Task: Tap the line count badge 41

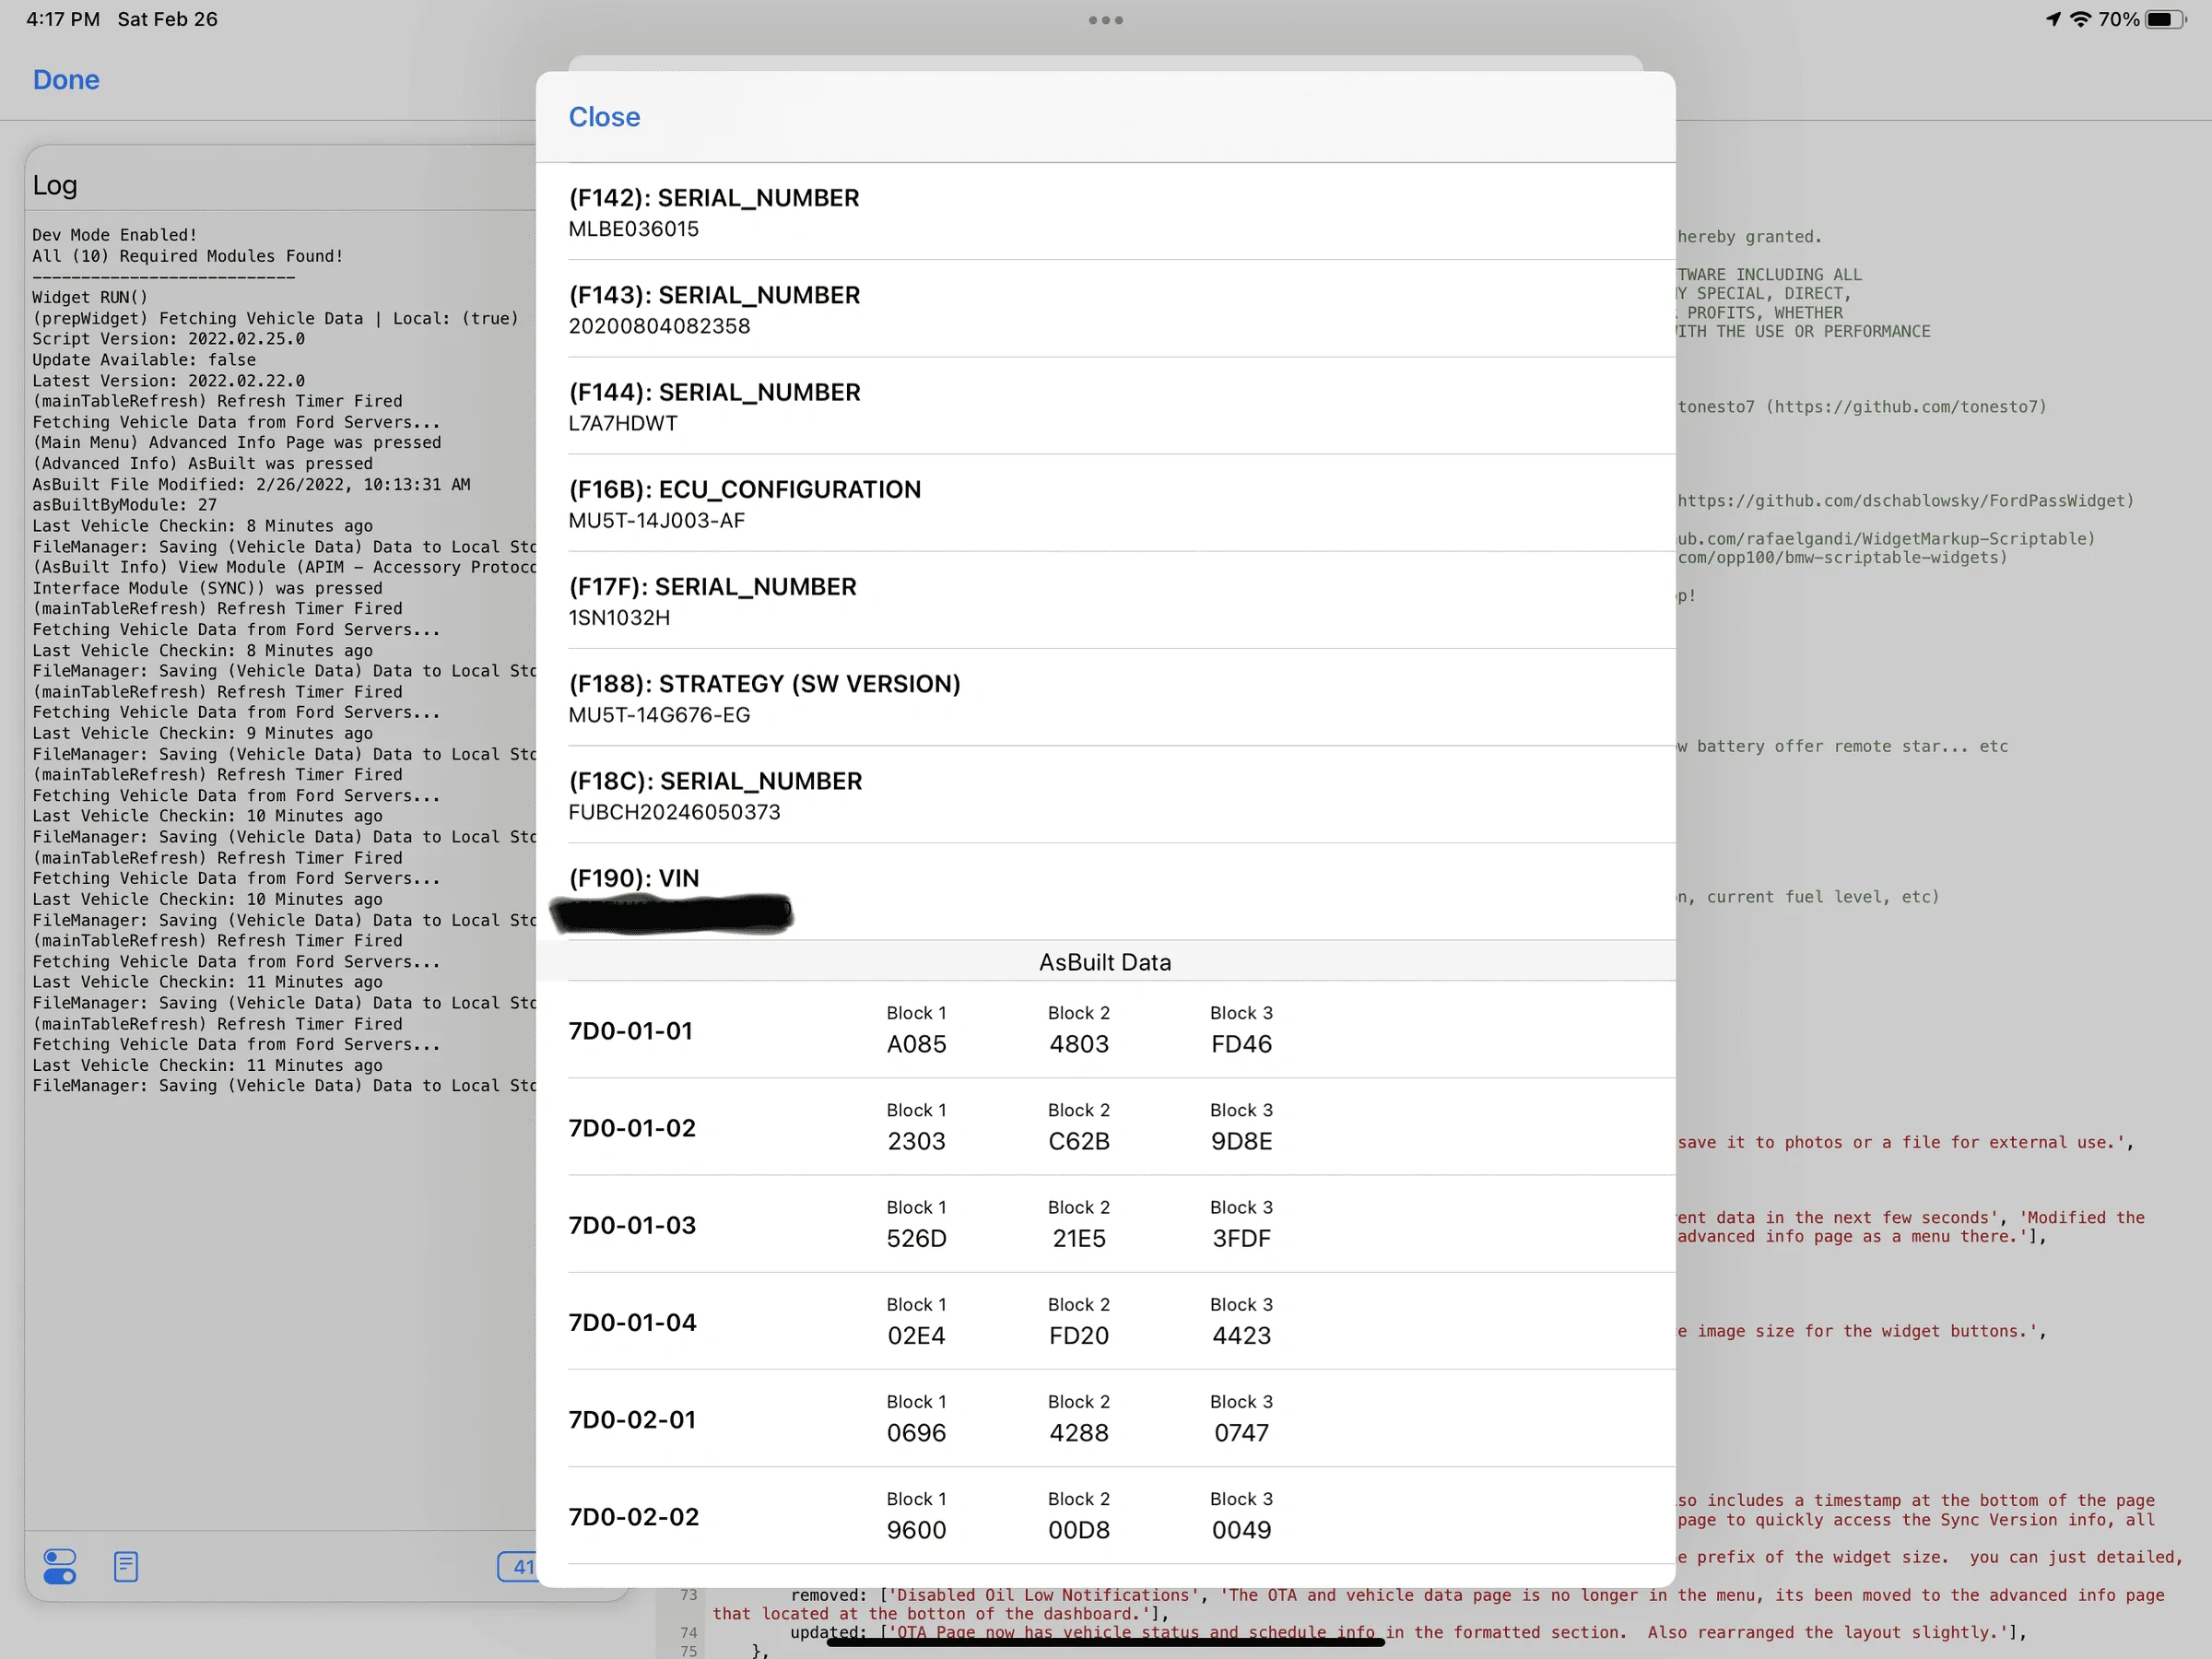Action: click(519, 1566)
